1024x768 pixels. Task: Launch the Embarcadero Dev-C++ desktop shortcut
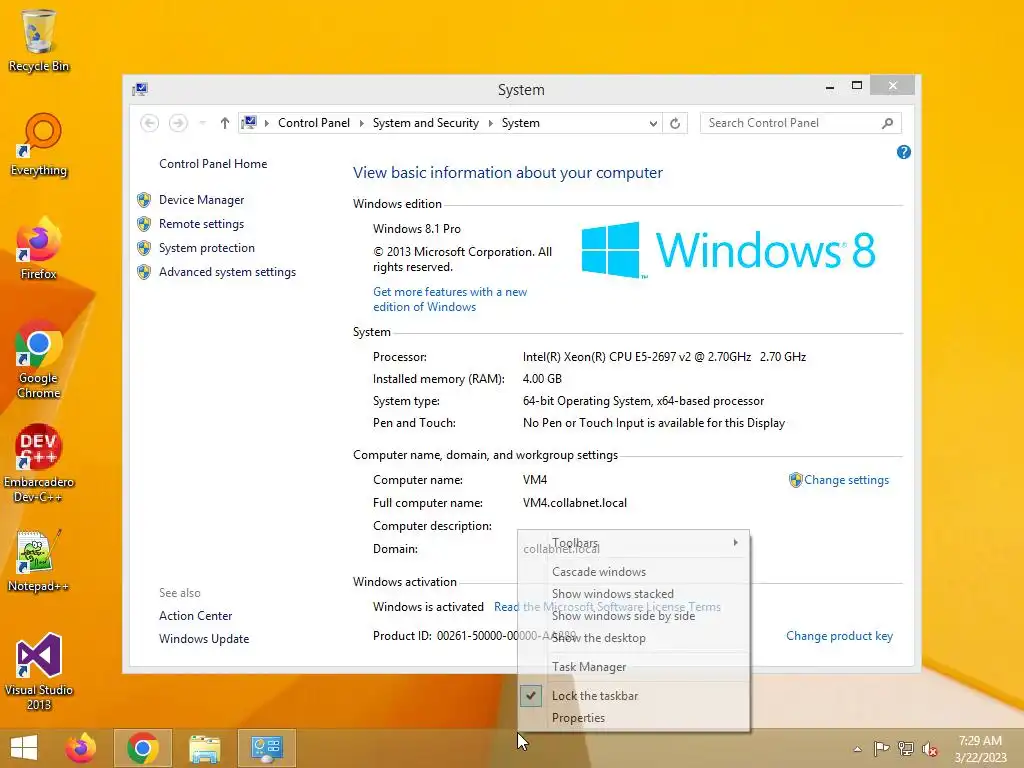click(39, 464)
